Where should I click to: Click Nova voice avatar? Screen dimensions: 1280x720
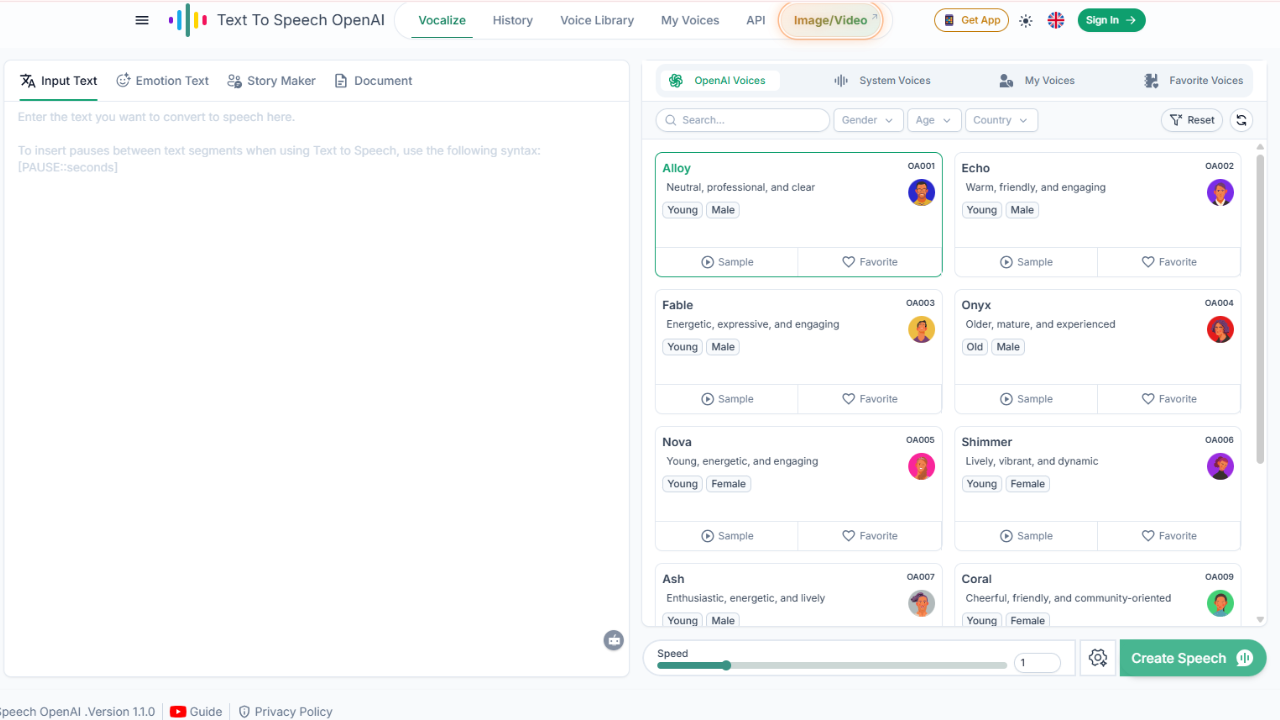[x=922, y=466]
